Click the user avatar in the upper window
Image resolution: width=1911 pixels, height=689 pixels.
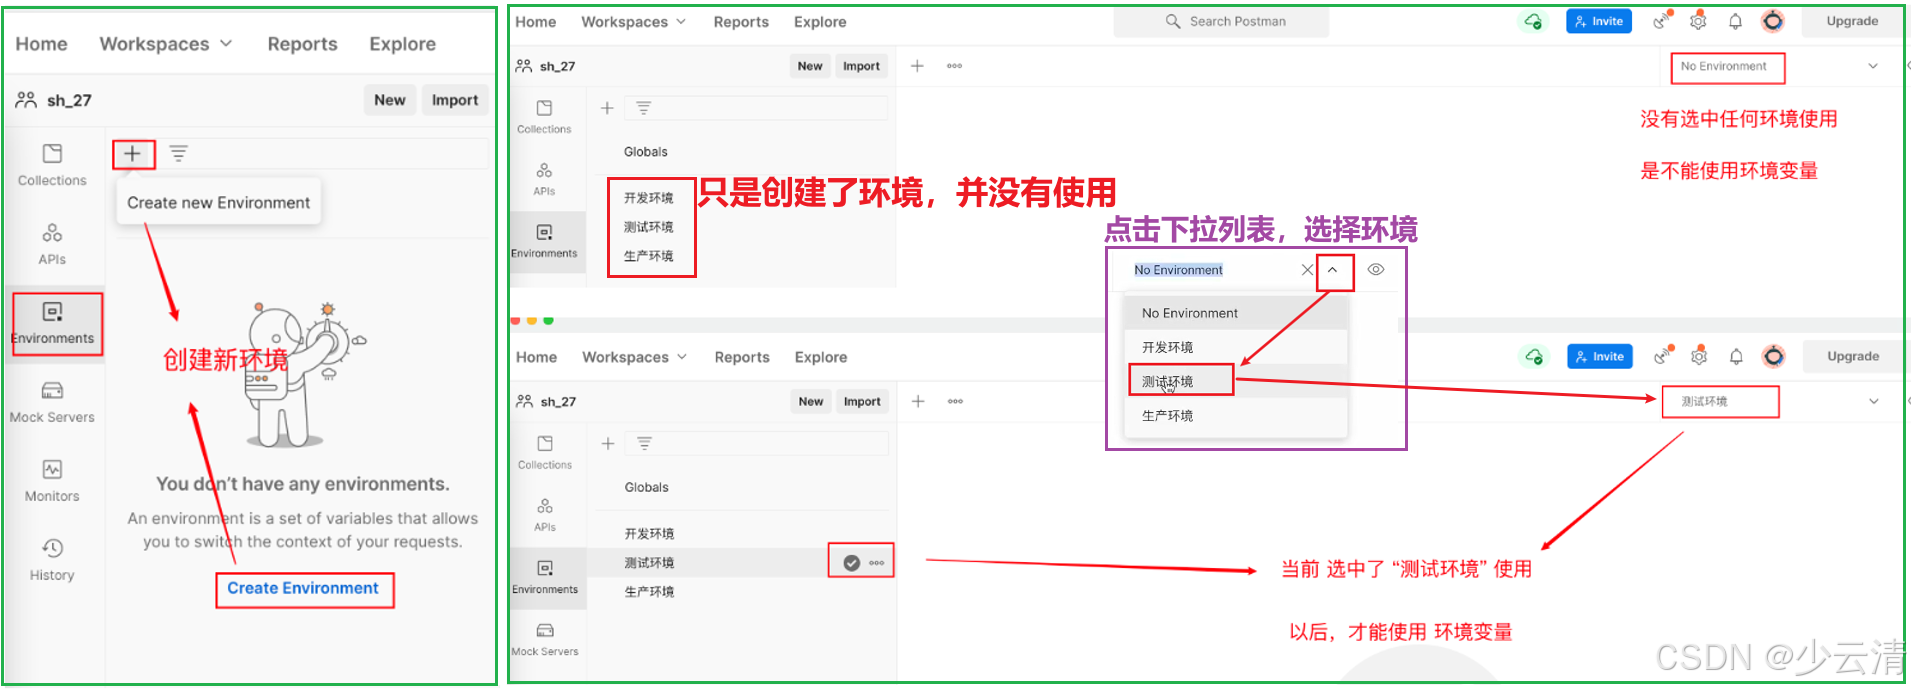click(x=1772, y=21)
